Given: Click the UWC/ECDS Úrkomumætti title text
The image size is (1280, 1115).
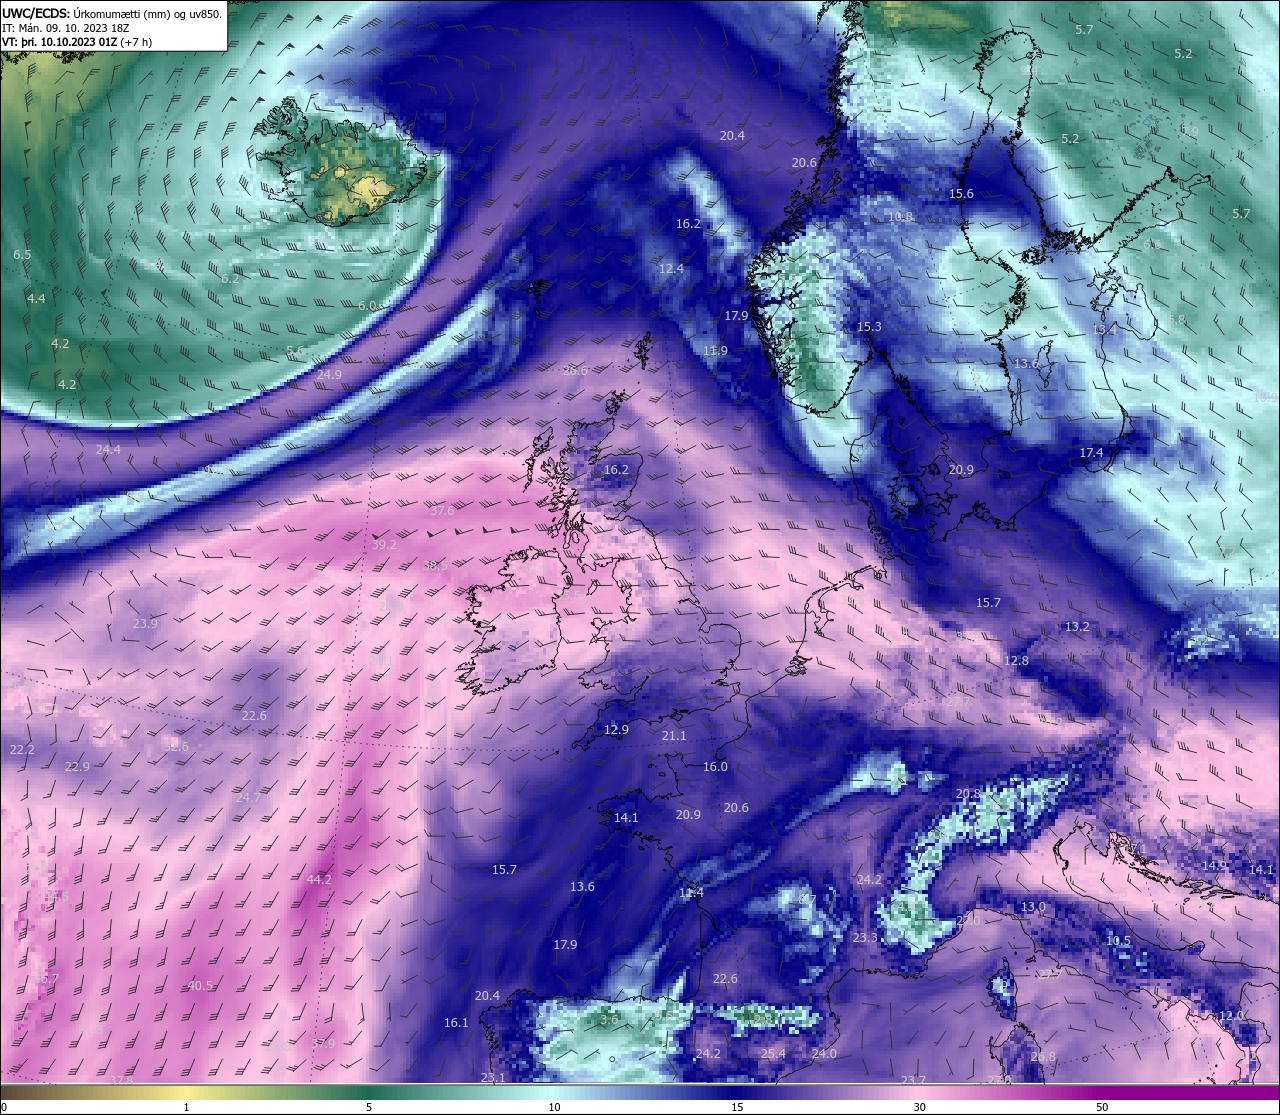Looking at the screenshot, I should click(112, 13).
